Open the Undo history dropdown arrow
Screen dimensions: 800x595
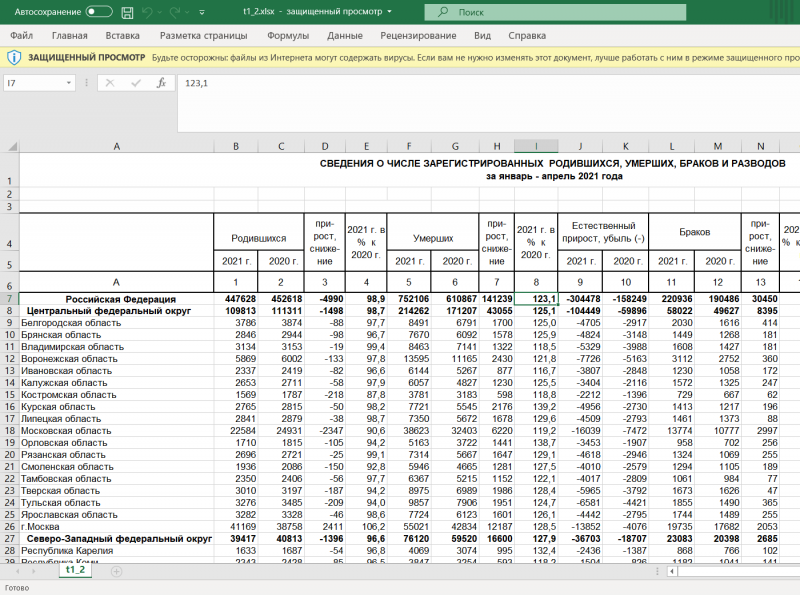point(160,12)
